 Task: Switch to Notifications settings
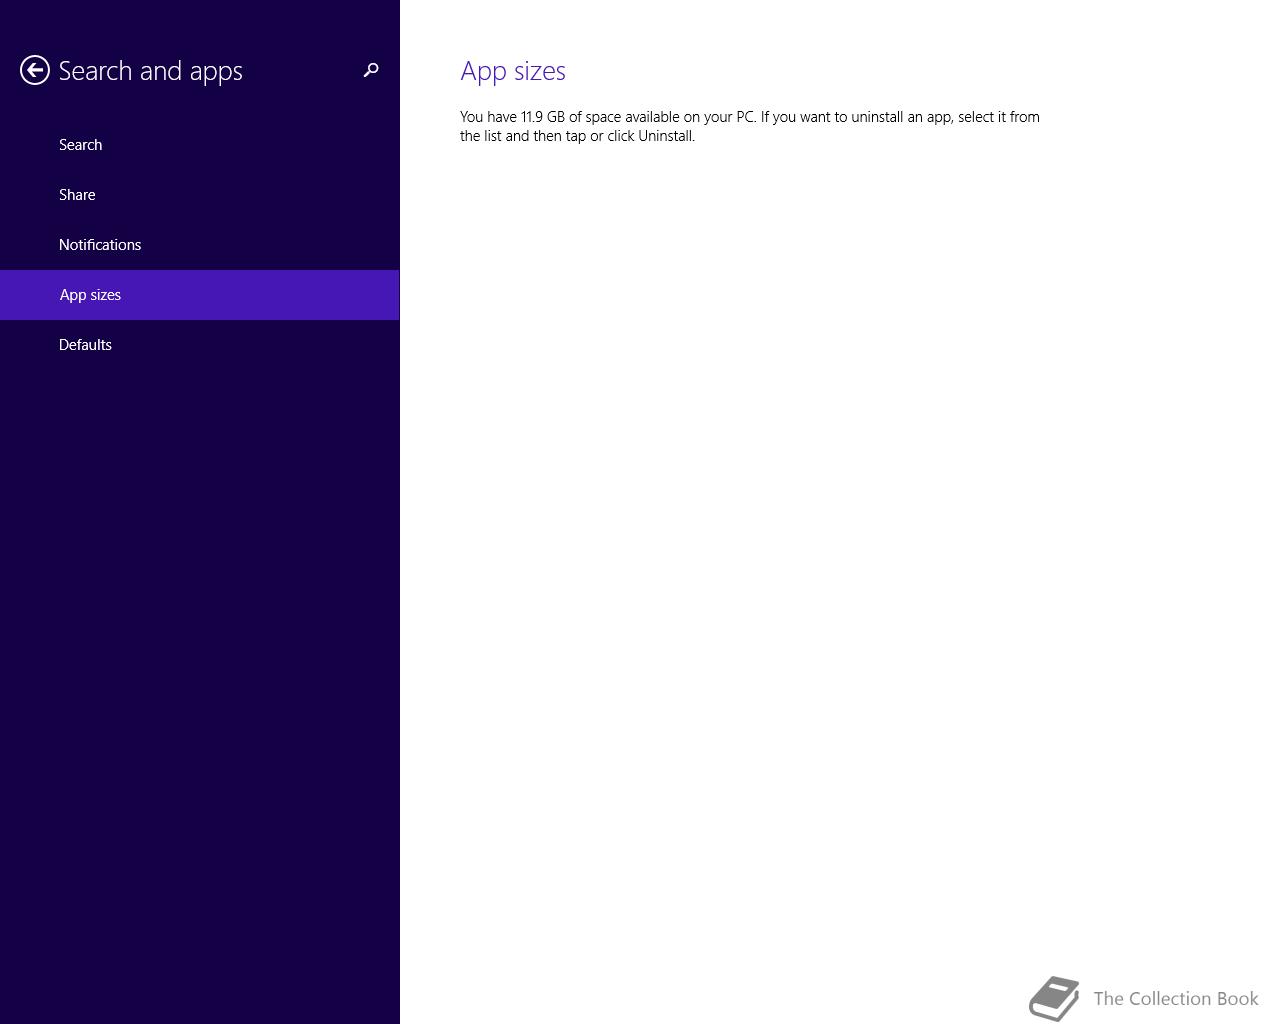click(200, 245)
